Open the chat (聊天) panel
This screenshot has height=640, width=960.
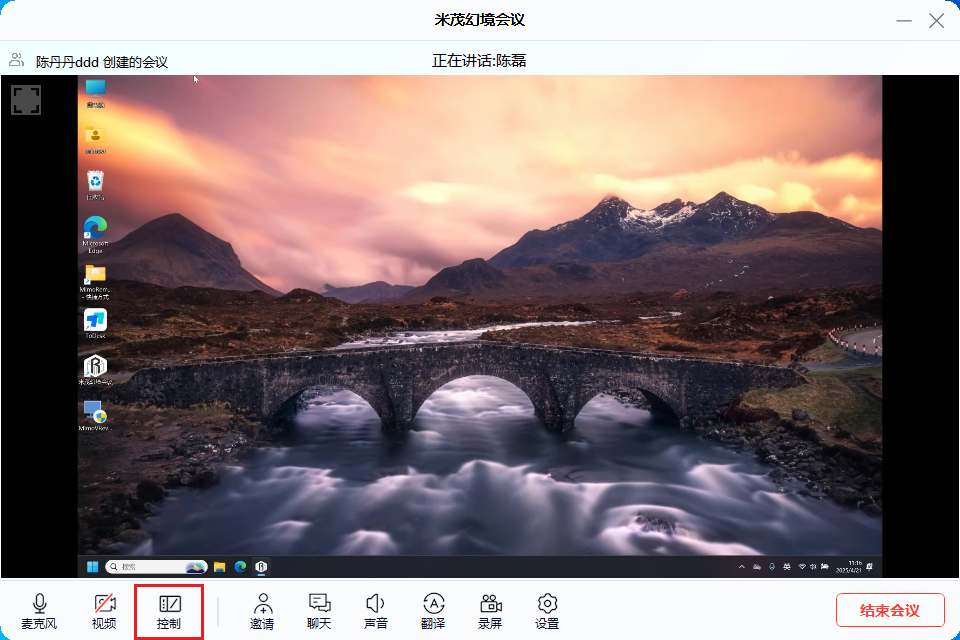[x=319, y=611]
